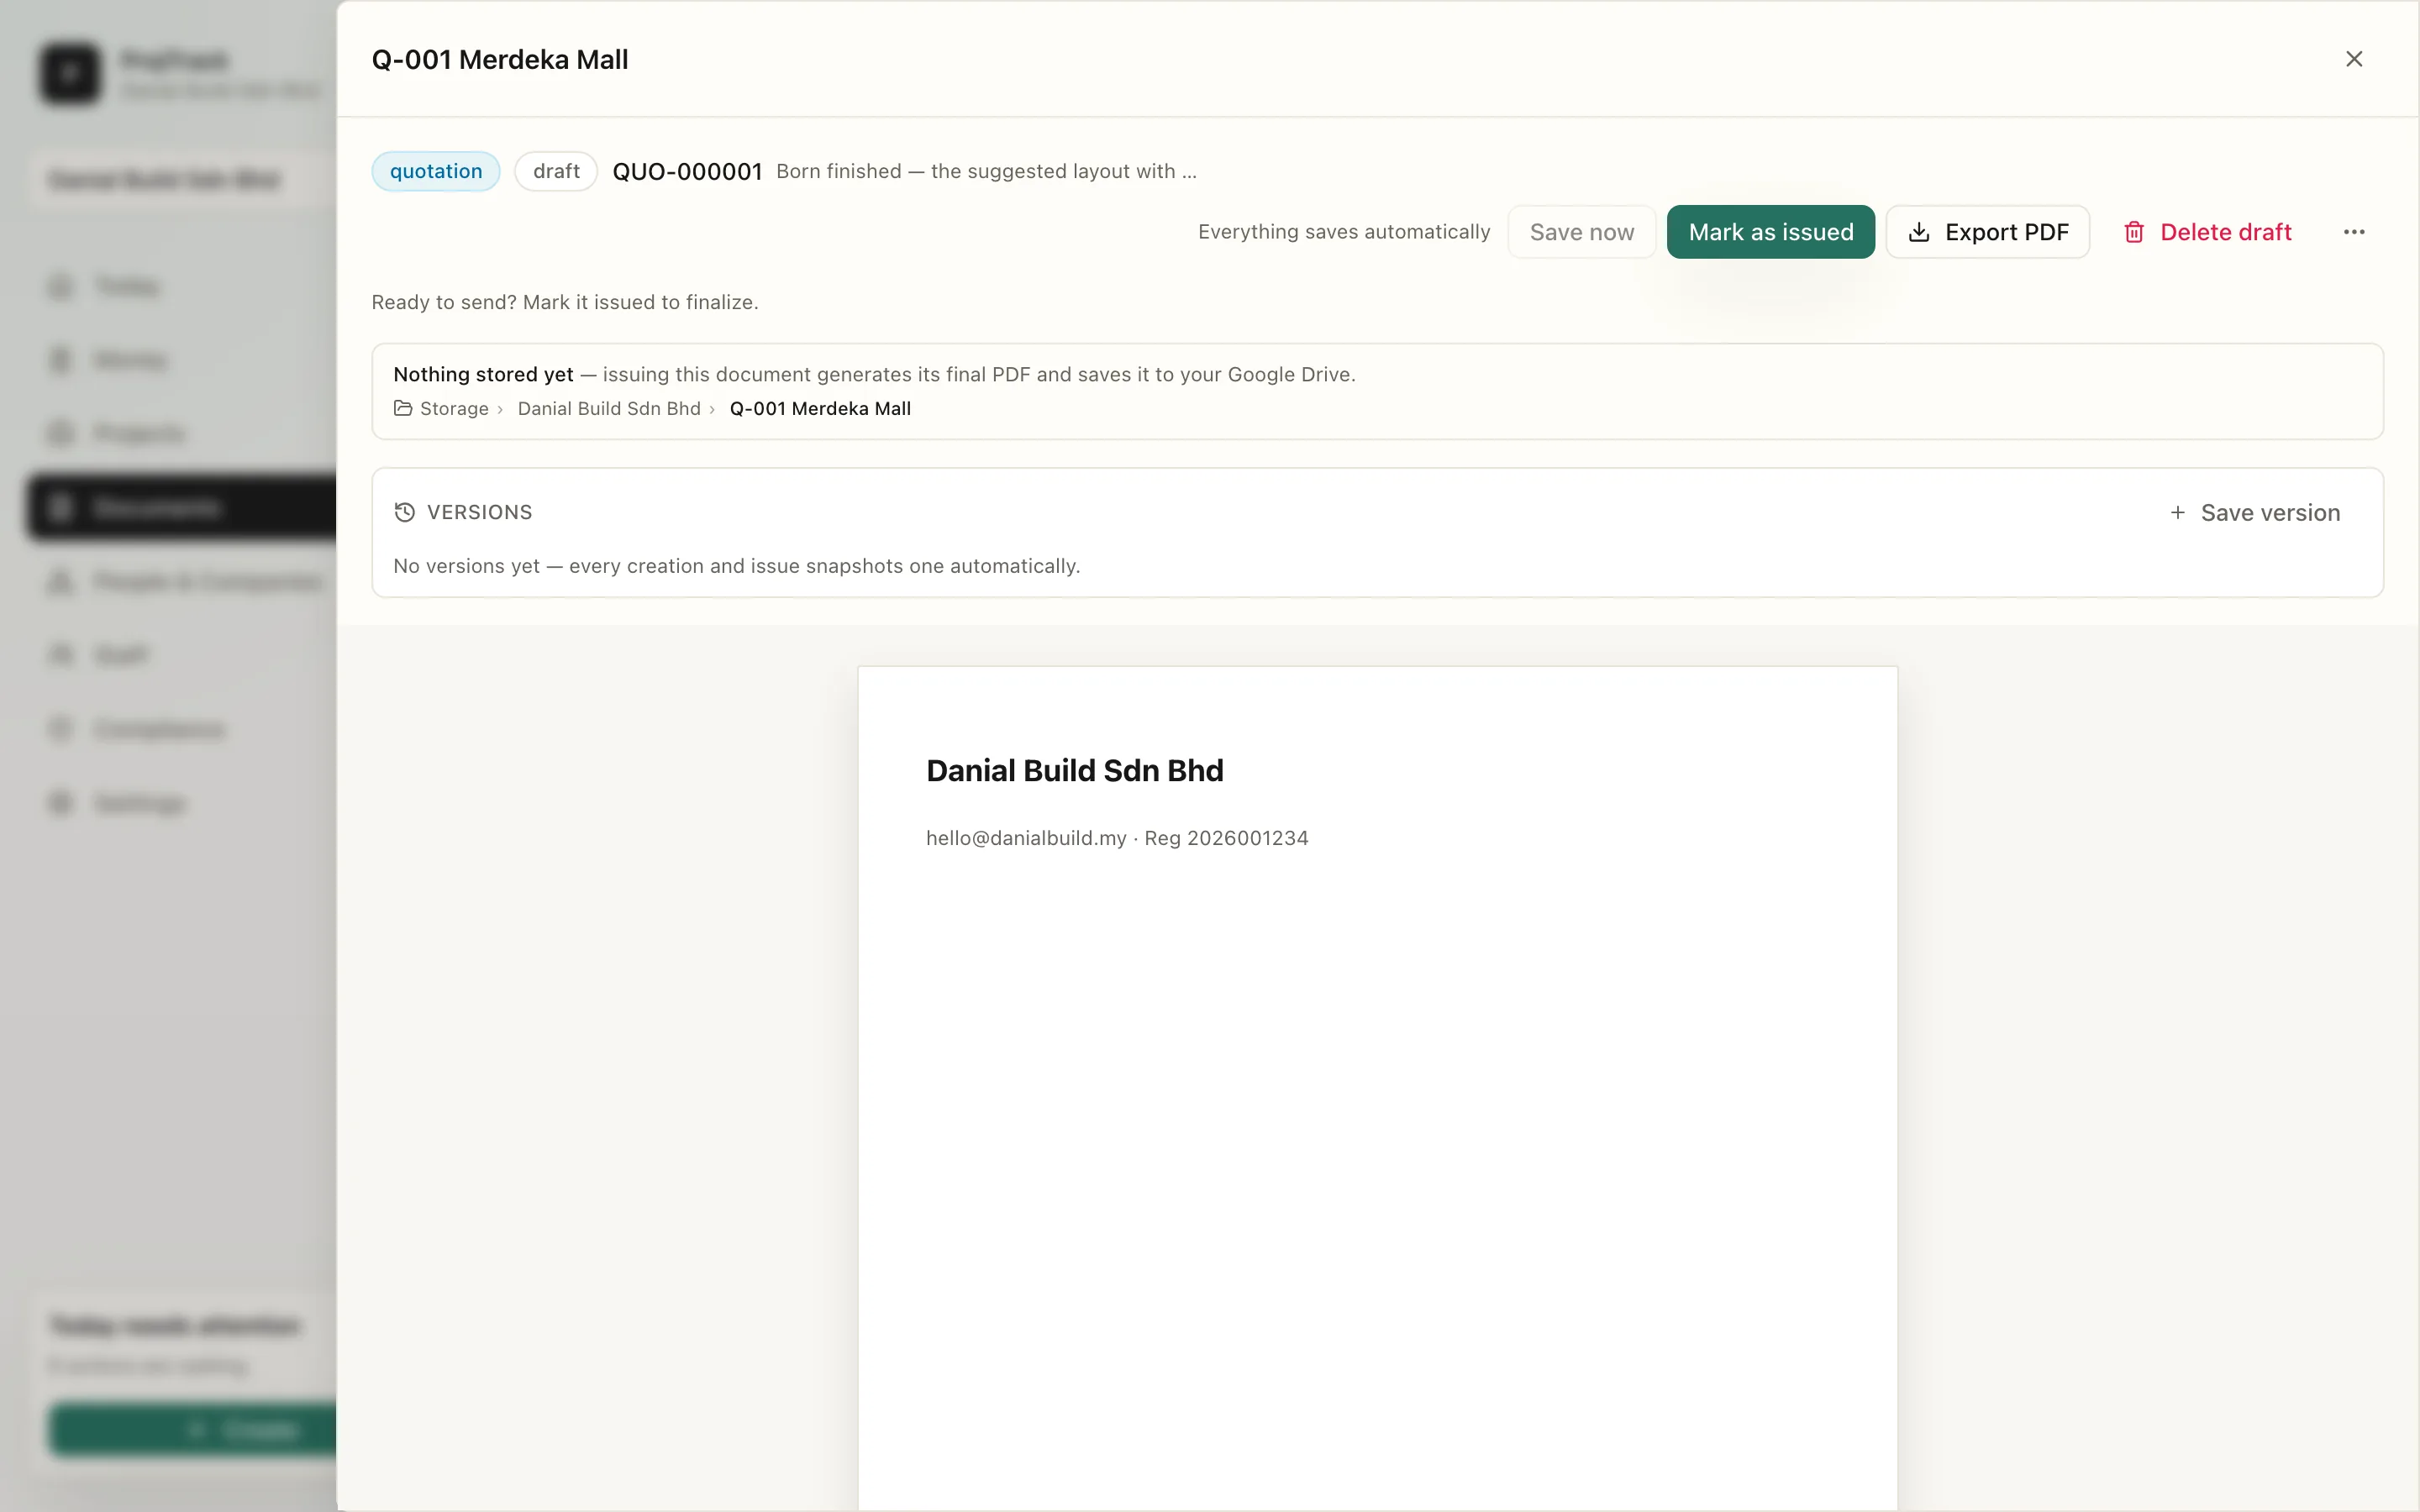Screen dimensions: 2420x1512
Task: Click the Q-001 Merdeka Mall panel title
Action: 500,59
